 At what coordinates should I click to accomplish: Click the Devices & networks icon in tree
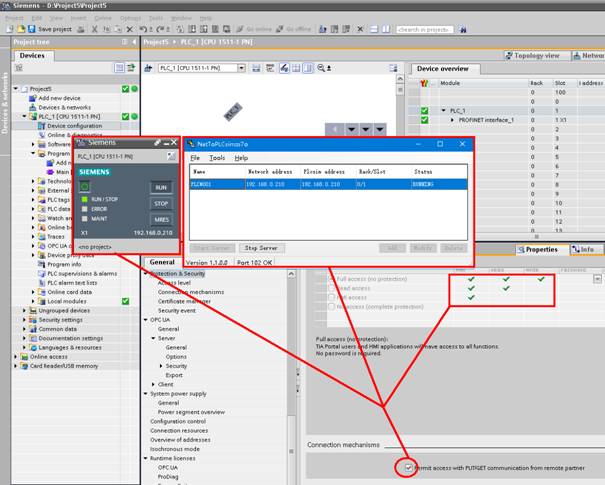[32, 107]
